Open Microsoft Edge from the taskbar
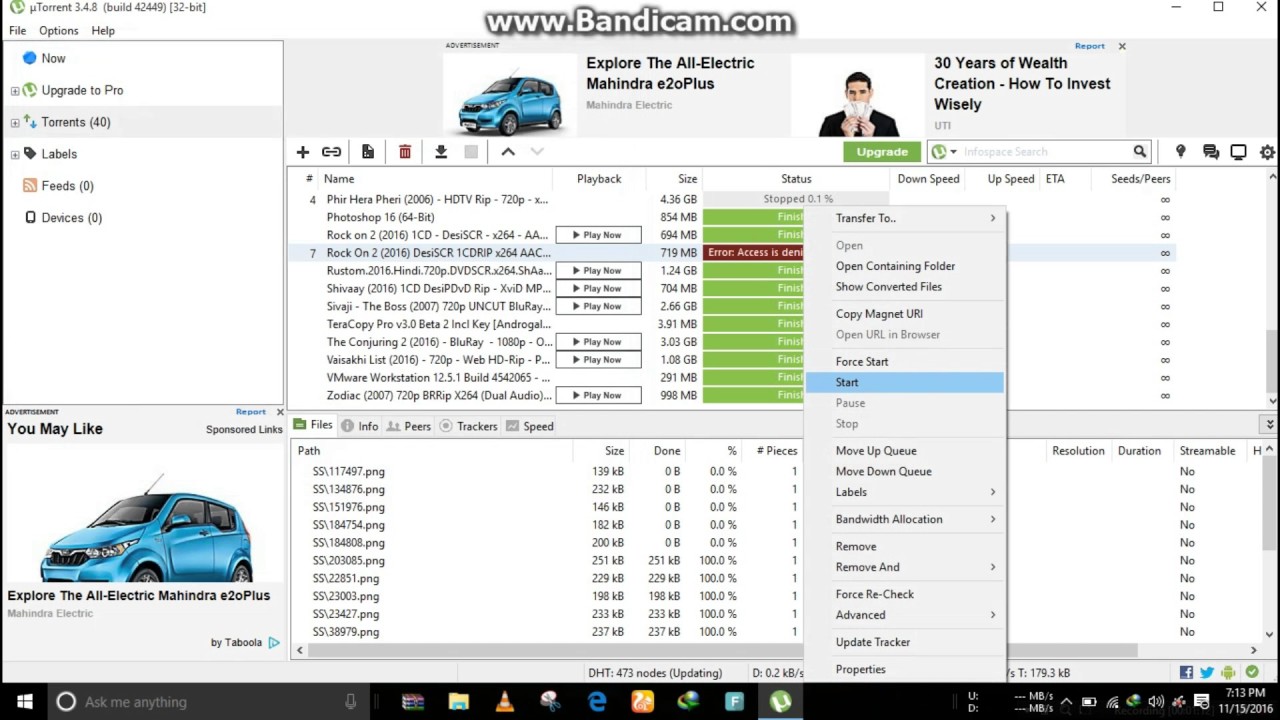Viewport: 1280px width, 720px height. (597, 702)
